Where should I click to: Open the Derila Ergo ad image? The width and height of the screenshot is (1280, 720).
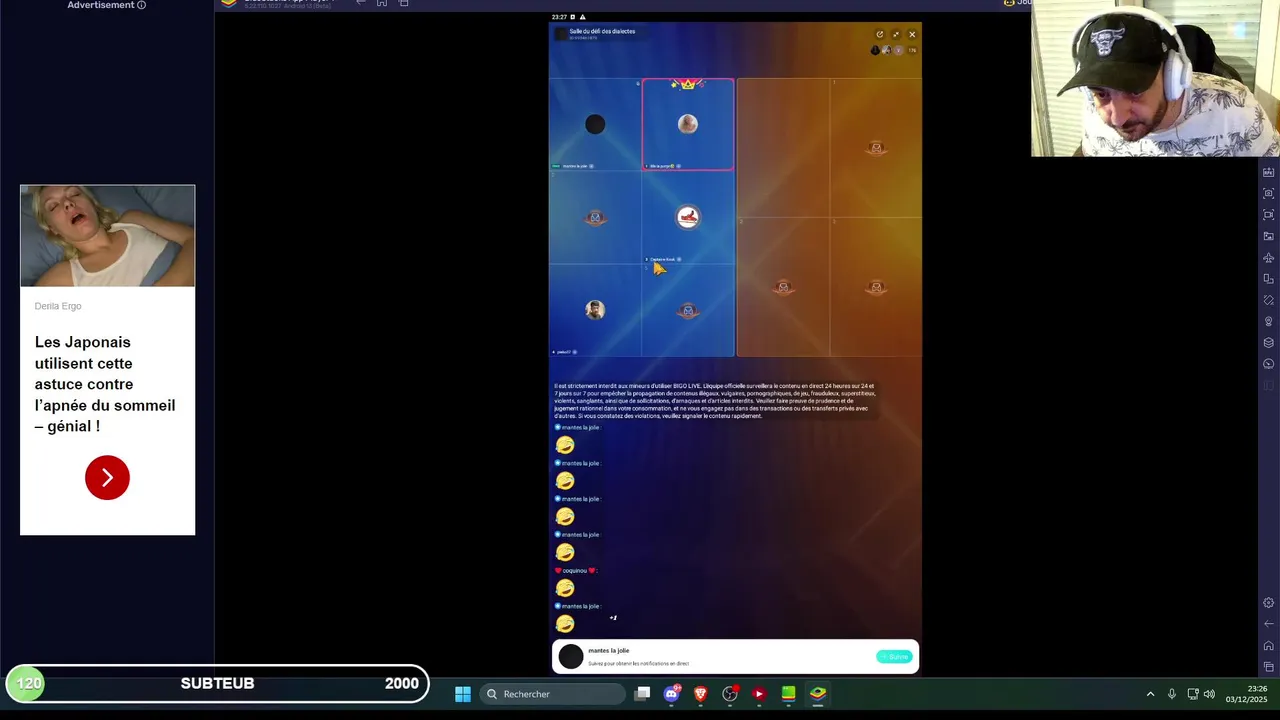[x=108, y=236]
